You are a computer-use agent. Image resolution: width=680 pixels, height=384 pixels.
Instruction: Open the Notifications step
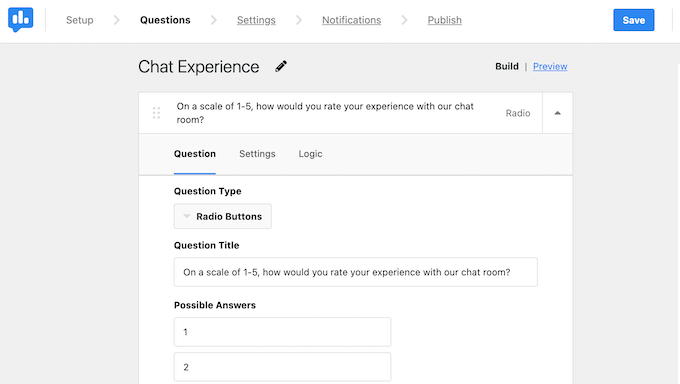click(352, 20)
